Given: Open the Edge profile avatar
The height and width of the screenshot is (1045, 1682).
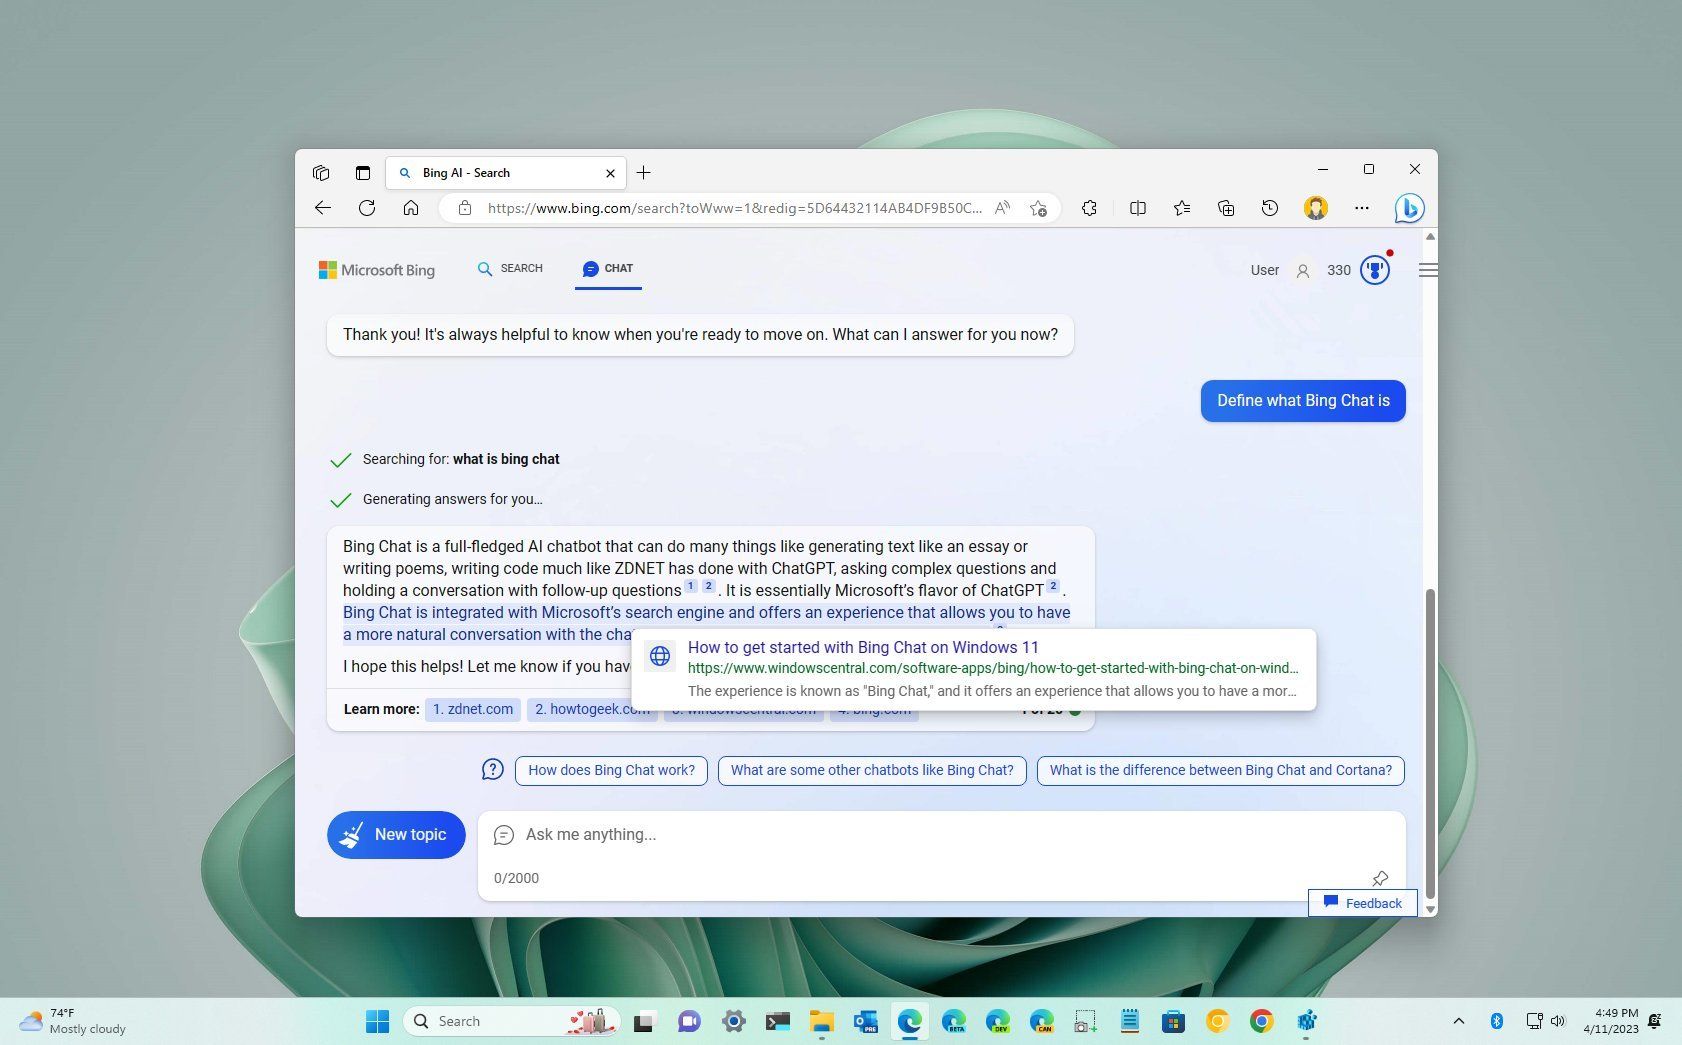Looking at the screenshot, I should click(1316, 208).
